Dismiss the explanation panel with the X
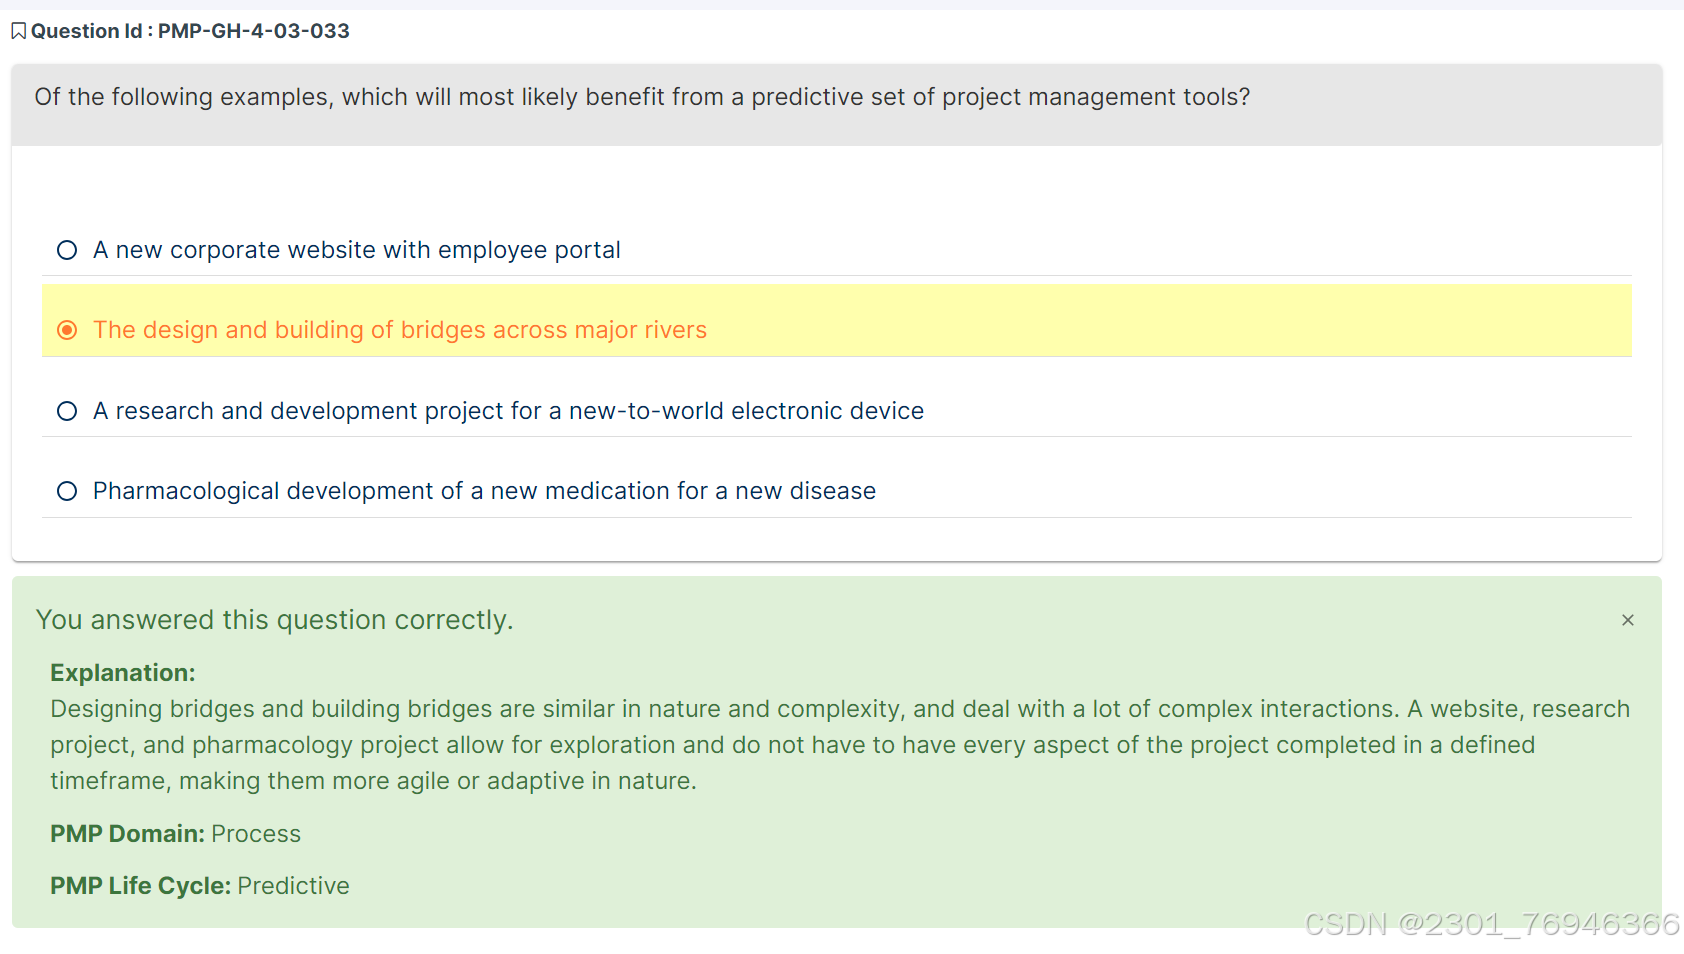 coord(1628,620)
